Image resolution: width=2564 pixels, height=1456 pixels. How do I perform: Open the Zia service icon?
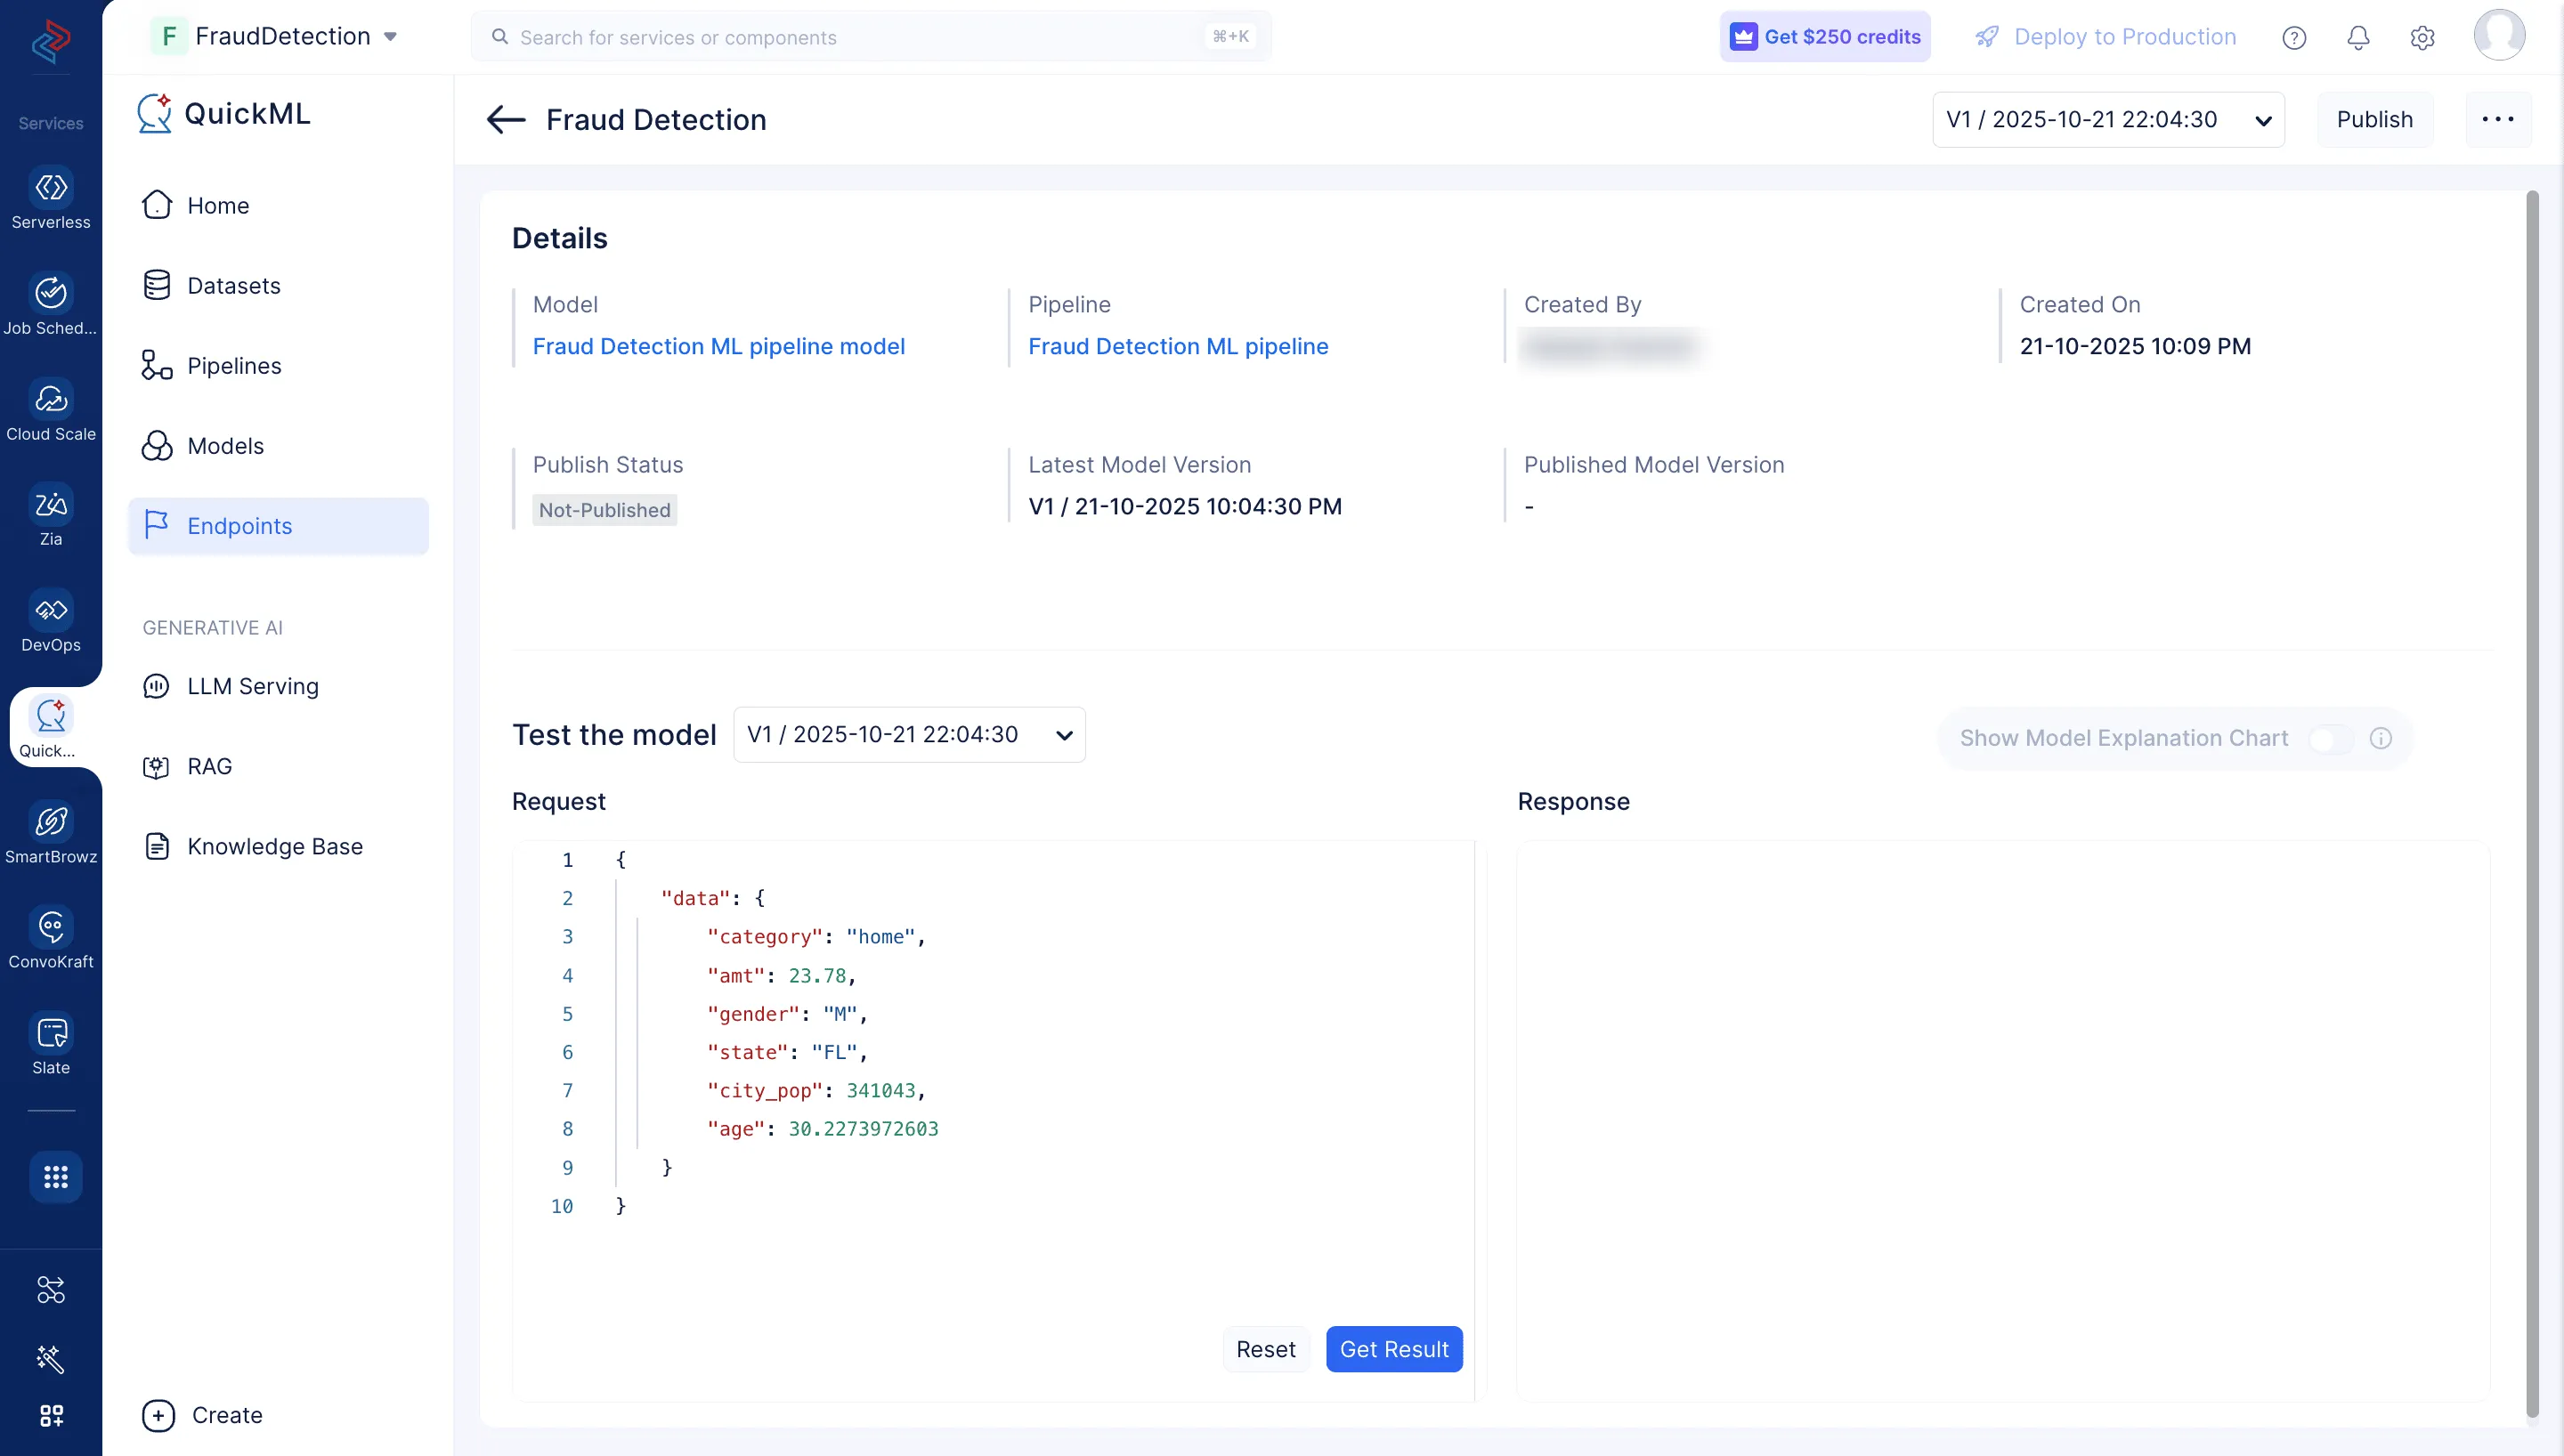(x=51, y=505)
